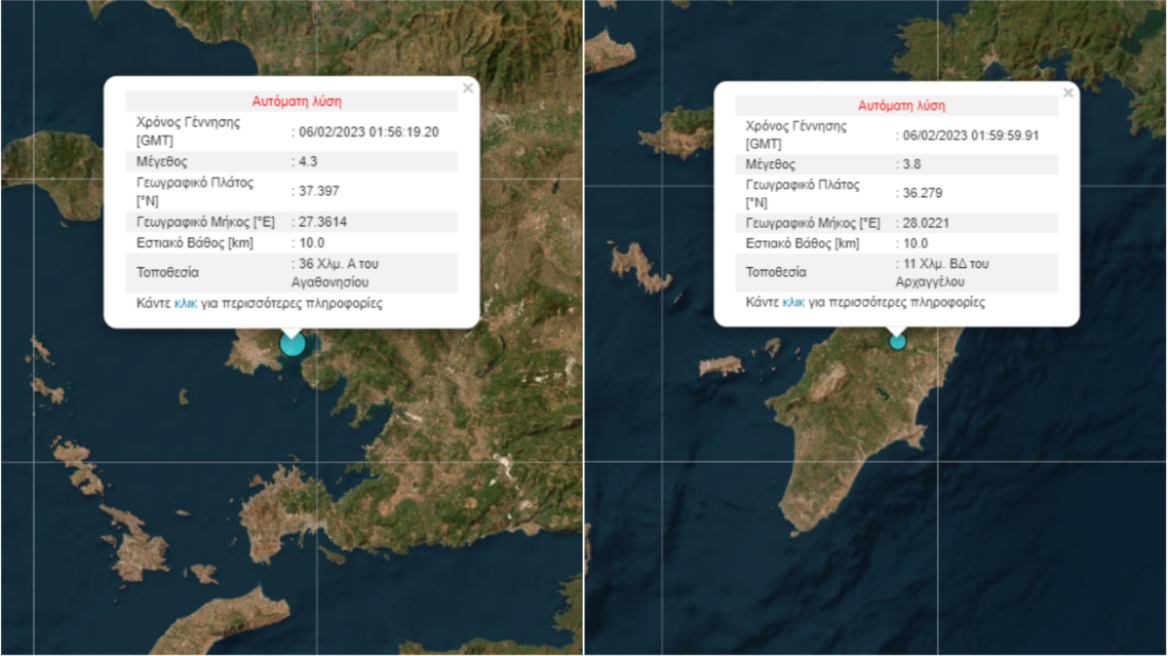The image size is (1168, 656).
Task: Select location text '36 Χλμ. Α του Αγαθονησίου'
Action: (335, 273)
